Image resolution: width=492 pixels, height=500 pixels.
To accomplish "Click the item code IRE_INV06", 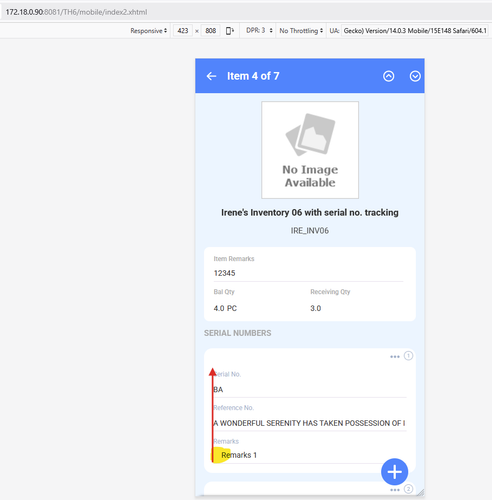I will tap(310, 231).
